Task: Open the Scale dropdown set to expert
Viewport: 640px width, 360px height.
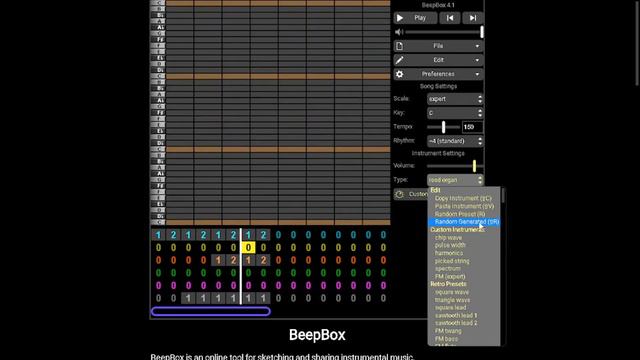Action: 455,99
